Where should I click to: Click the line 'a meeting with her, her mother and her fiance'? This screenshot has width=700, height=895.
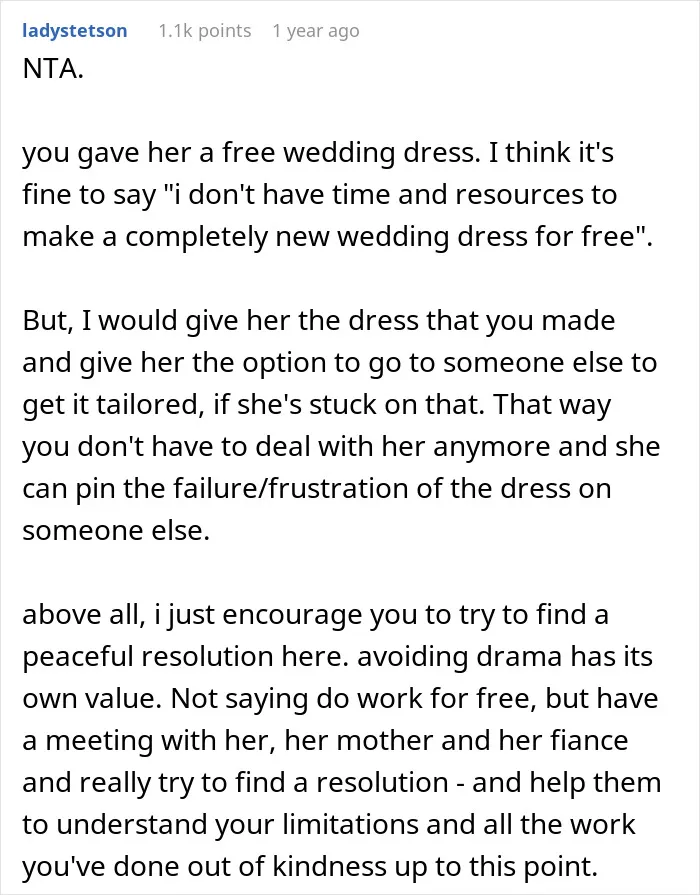point(325,741)
